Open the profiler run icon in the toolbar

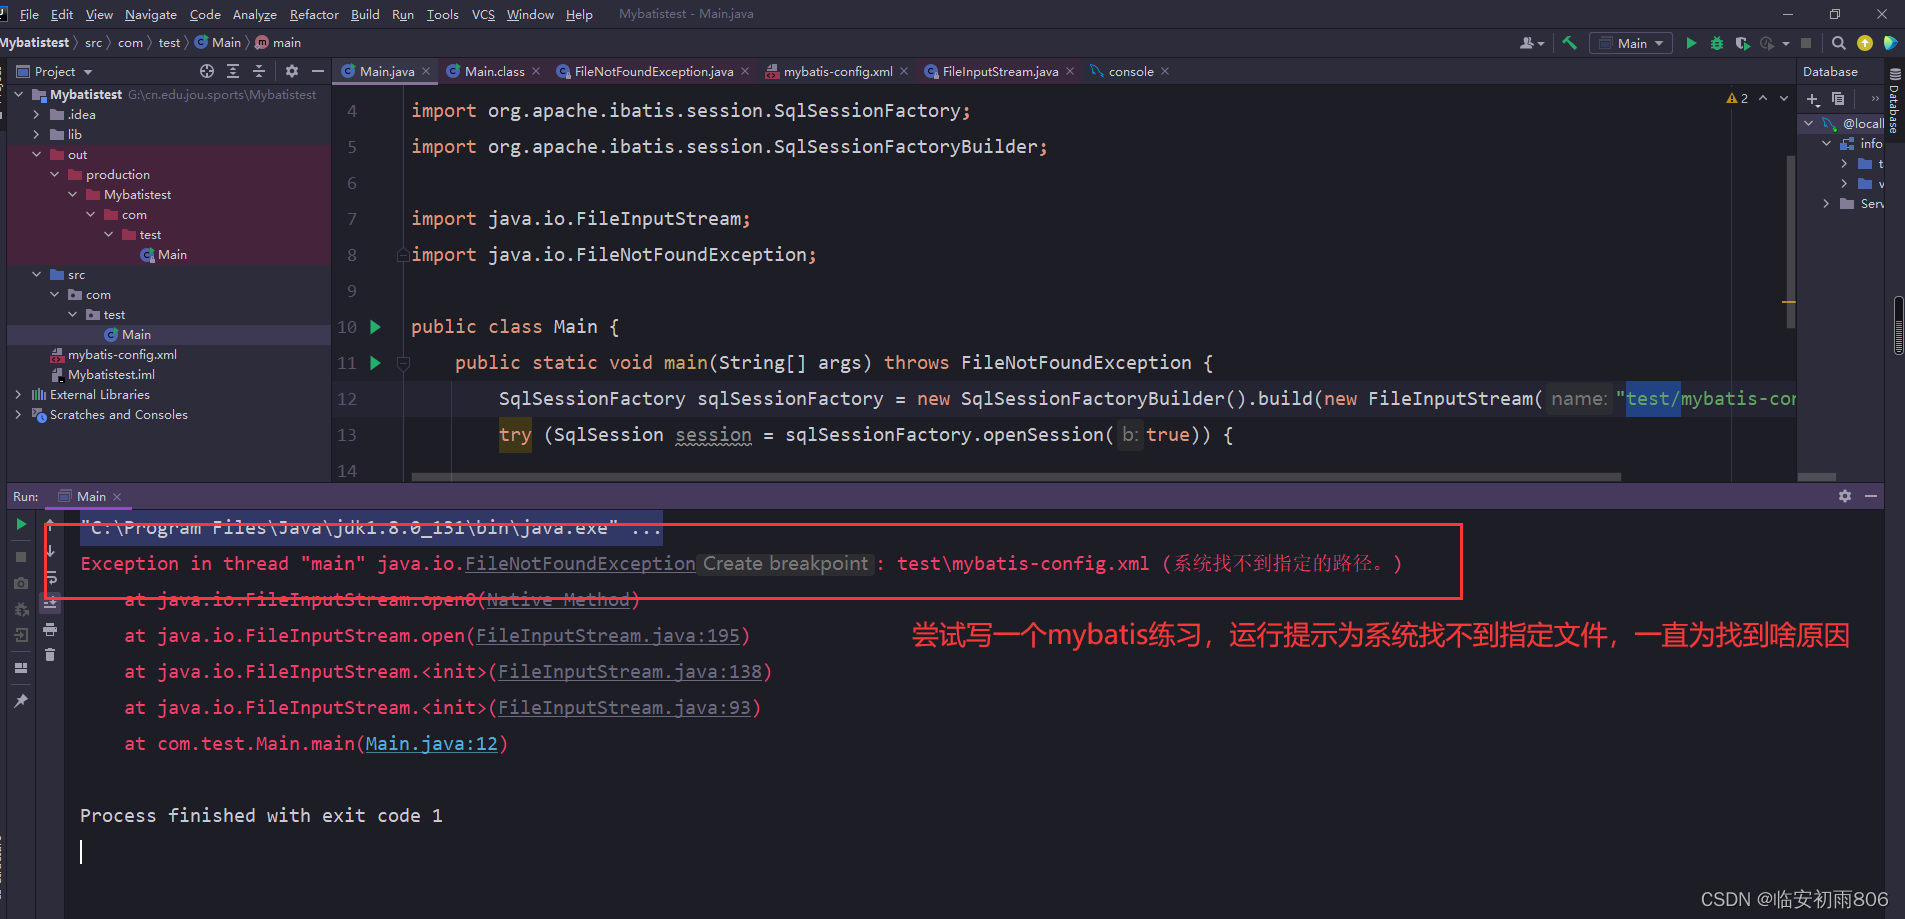click(x=1768, y=43)
